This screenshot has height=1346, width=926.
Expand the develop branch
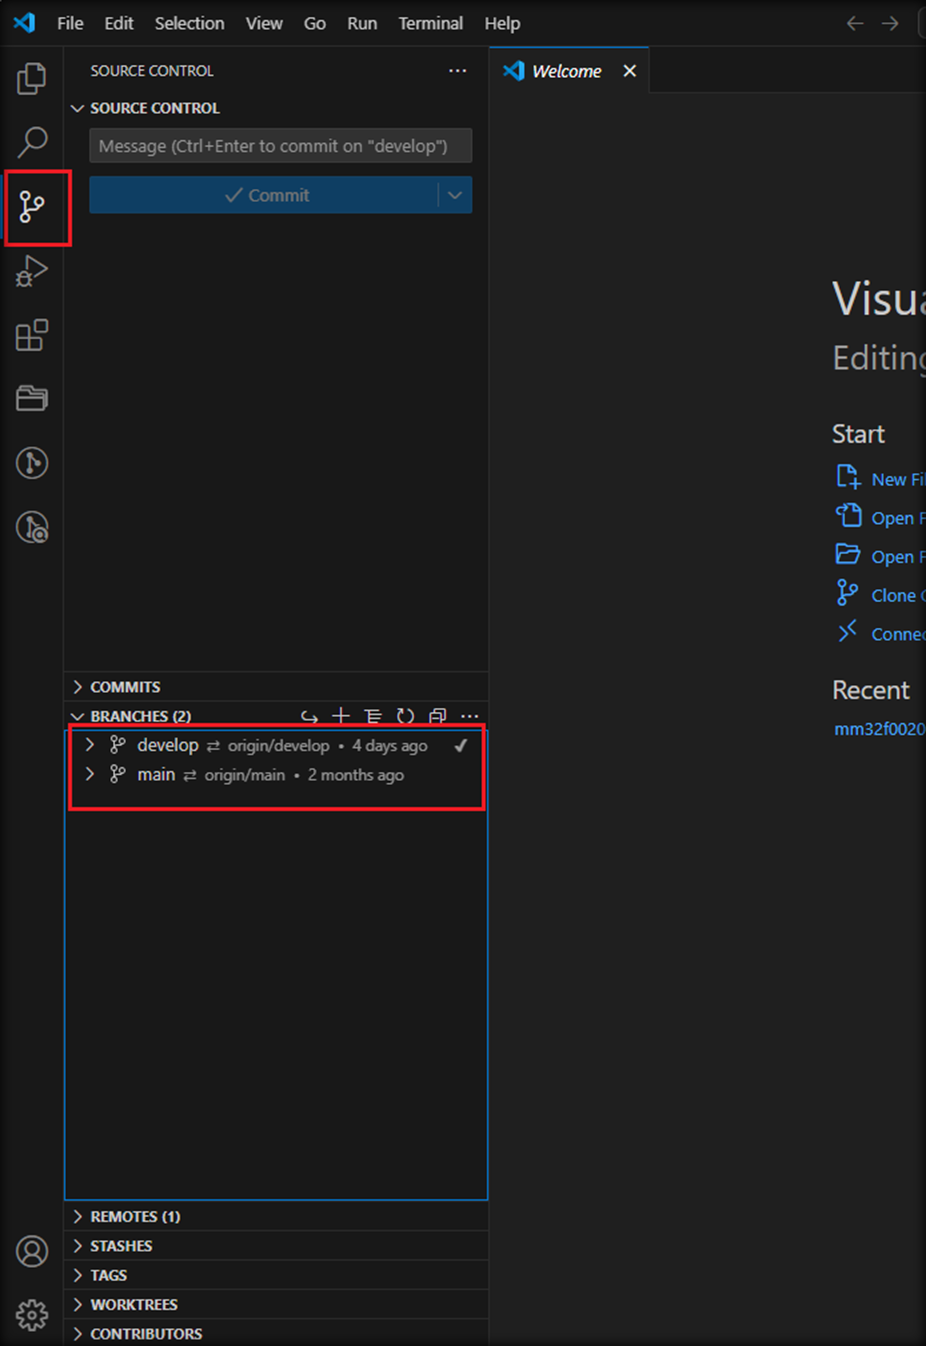[x=90, y=745]
